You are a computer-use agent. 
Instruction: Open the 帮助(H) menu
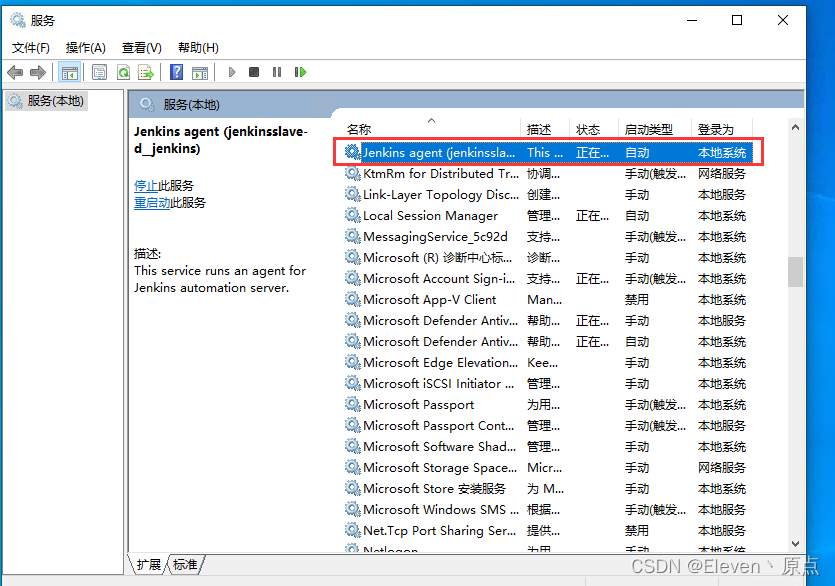(x=198, y=48)
